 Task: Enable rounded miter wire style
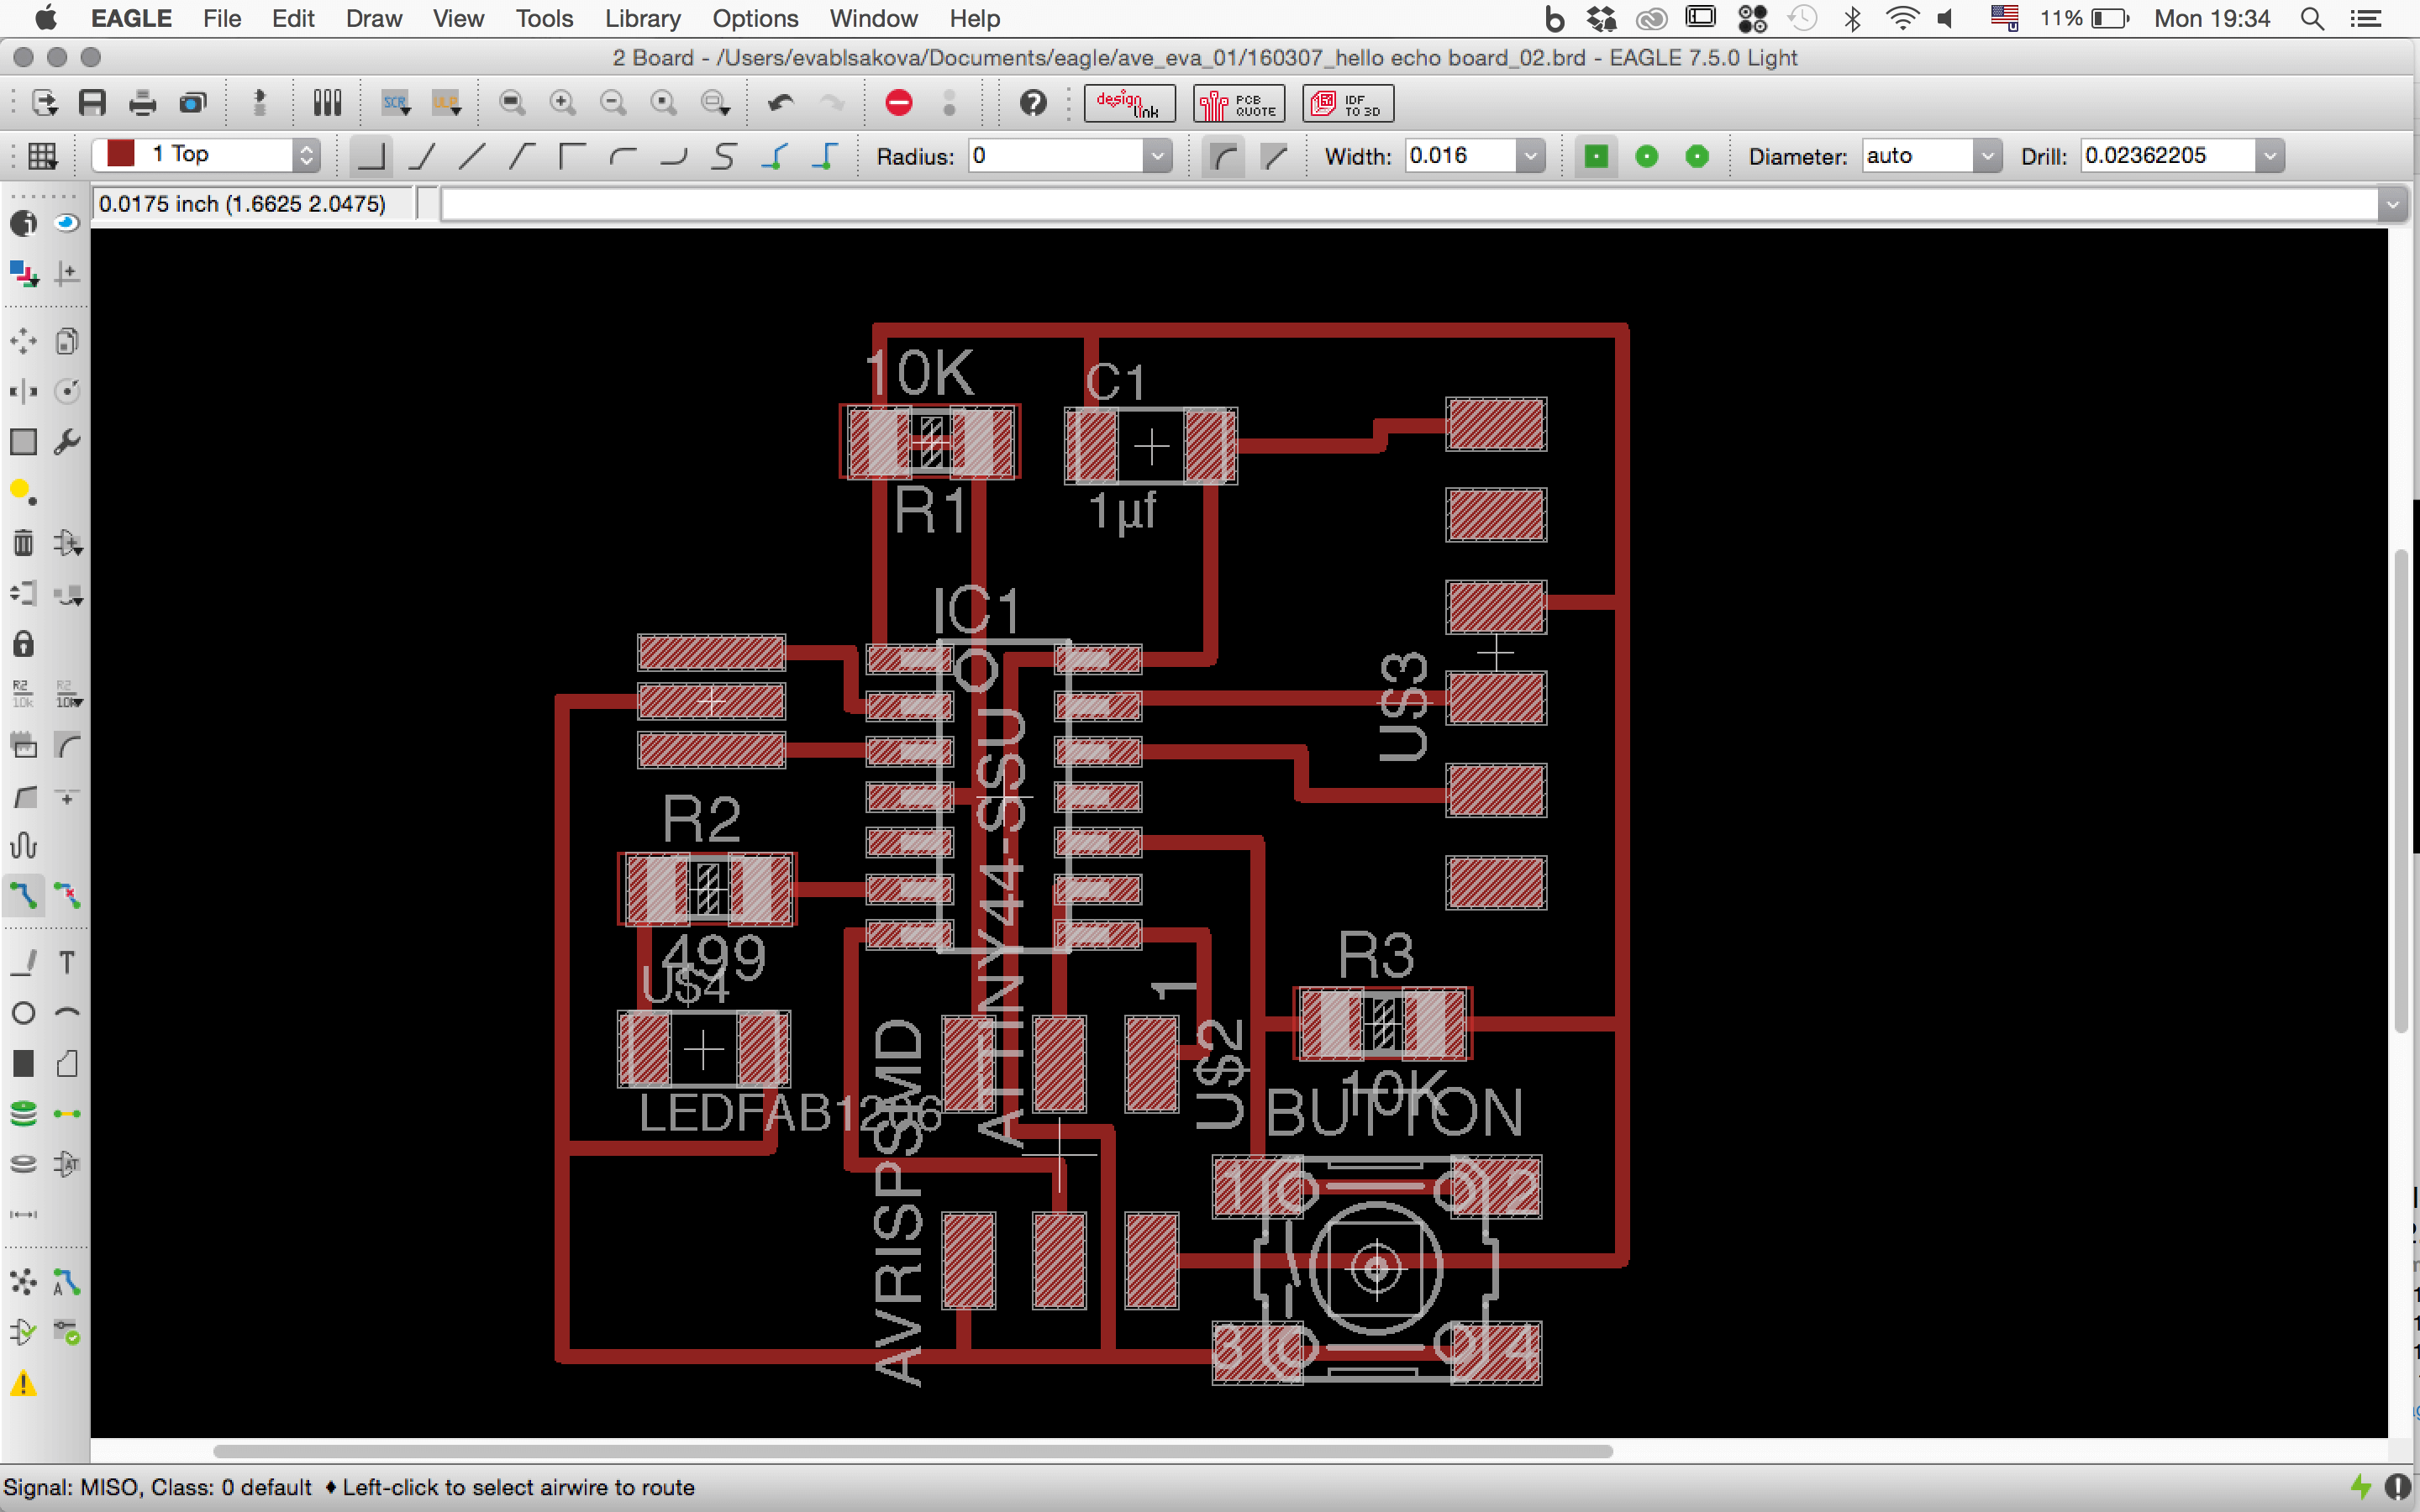click(x=1223, y=156)
